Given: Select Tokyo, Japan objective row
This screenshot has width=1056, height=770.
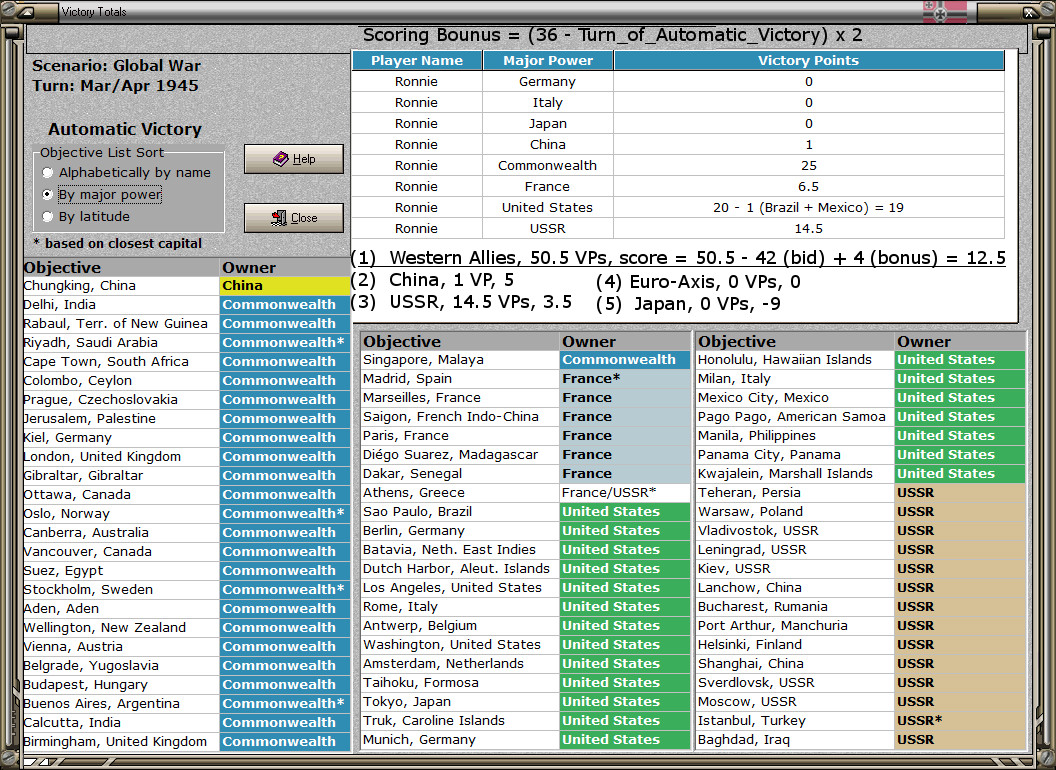Looking at the screenshot, I should coord(525,701).
